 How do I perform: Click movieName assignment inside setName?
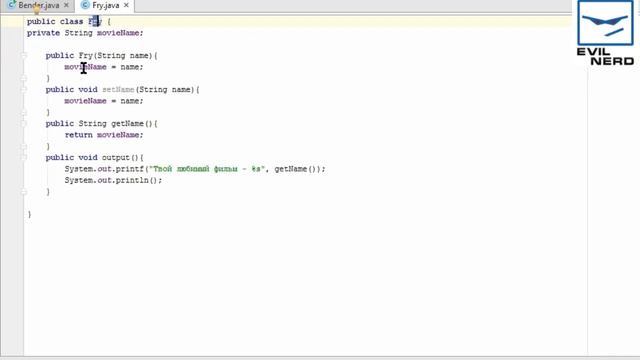click(x=104, y=101)
